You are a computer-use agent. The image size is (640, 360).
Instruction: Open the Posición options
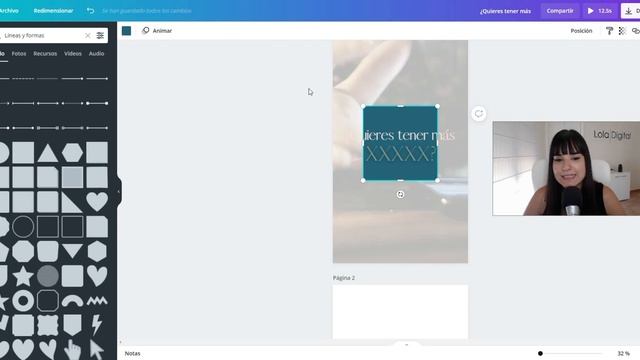(581, 31)
